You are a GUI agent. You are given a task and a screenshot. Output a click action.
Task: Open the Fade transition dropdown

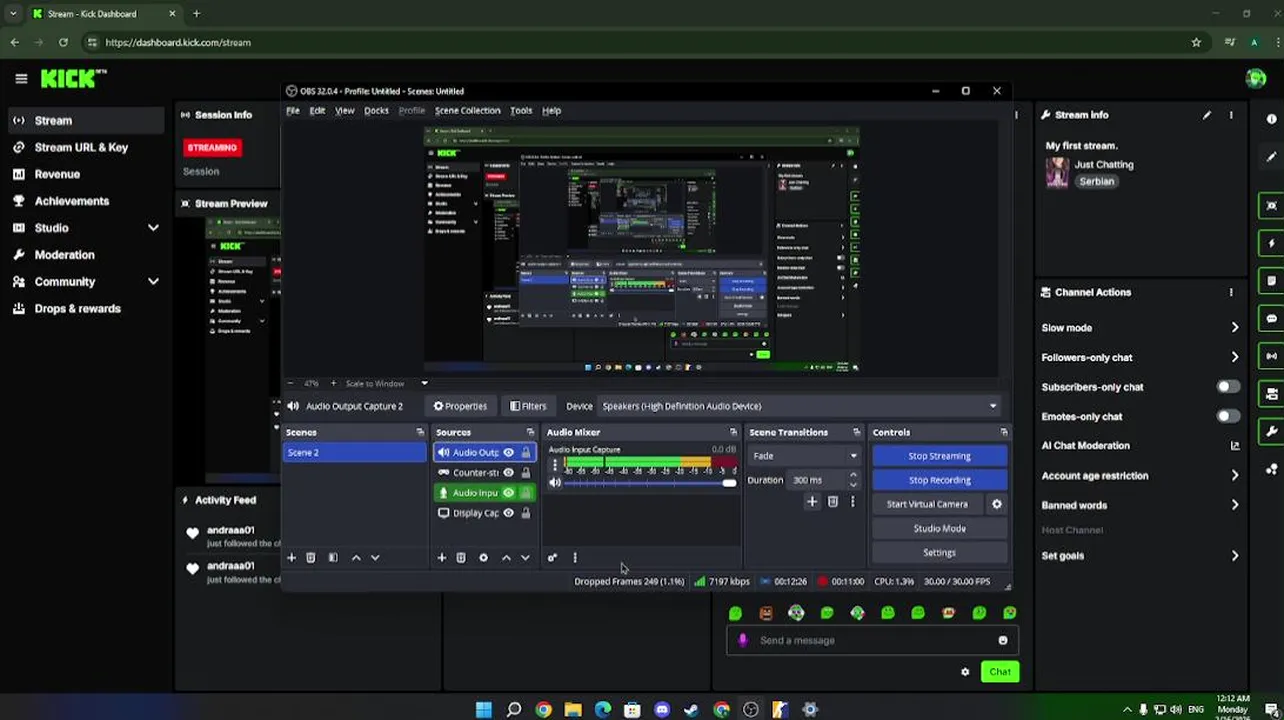pos(805,456)
